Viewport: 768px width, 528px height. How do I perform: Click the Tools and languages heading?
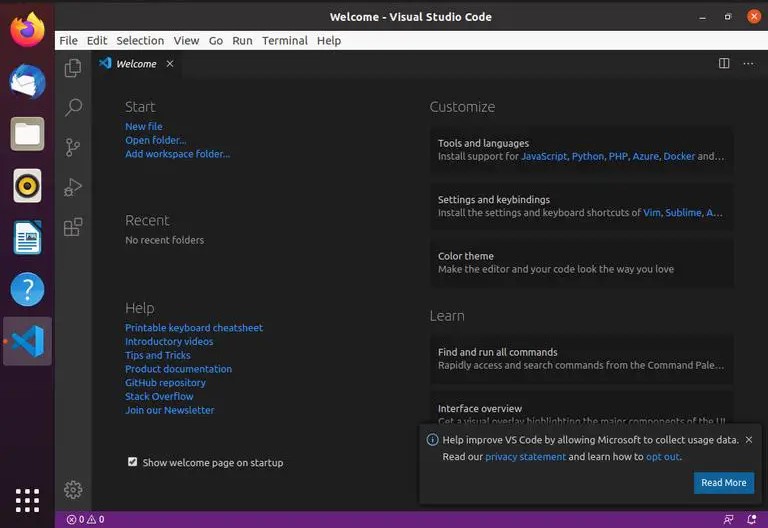(483, 143)
